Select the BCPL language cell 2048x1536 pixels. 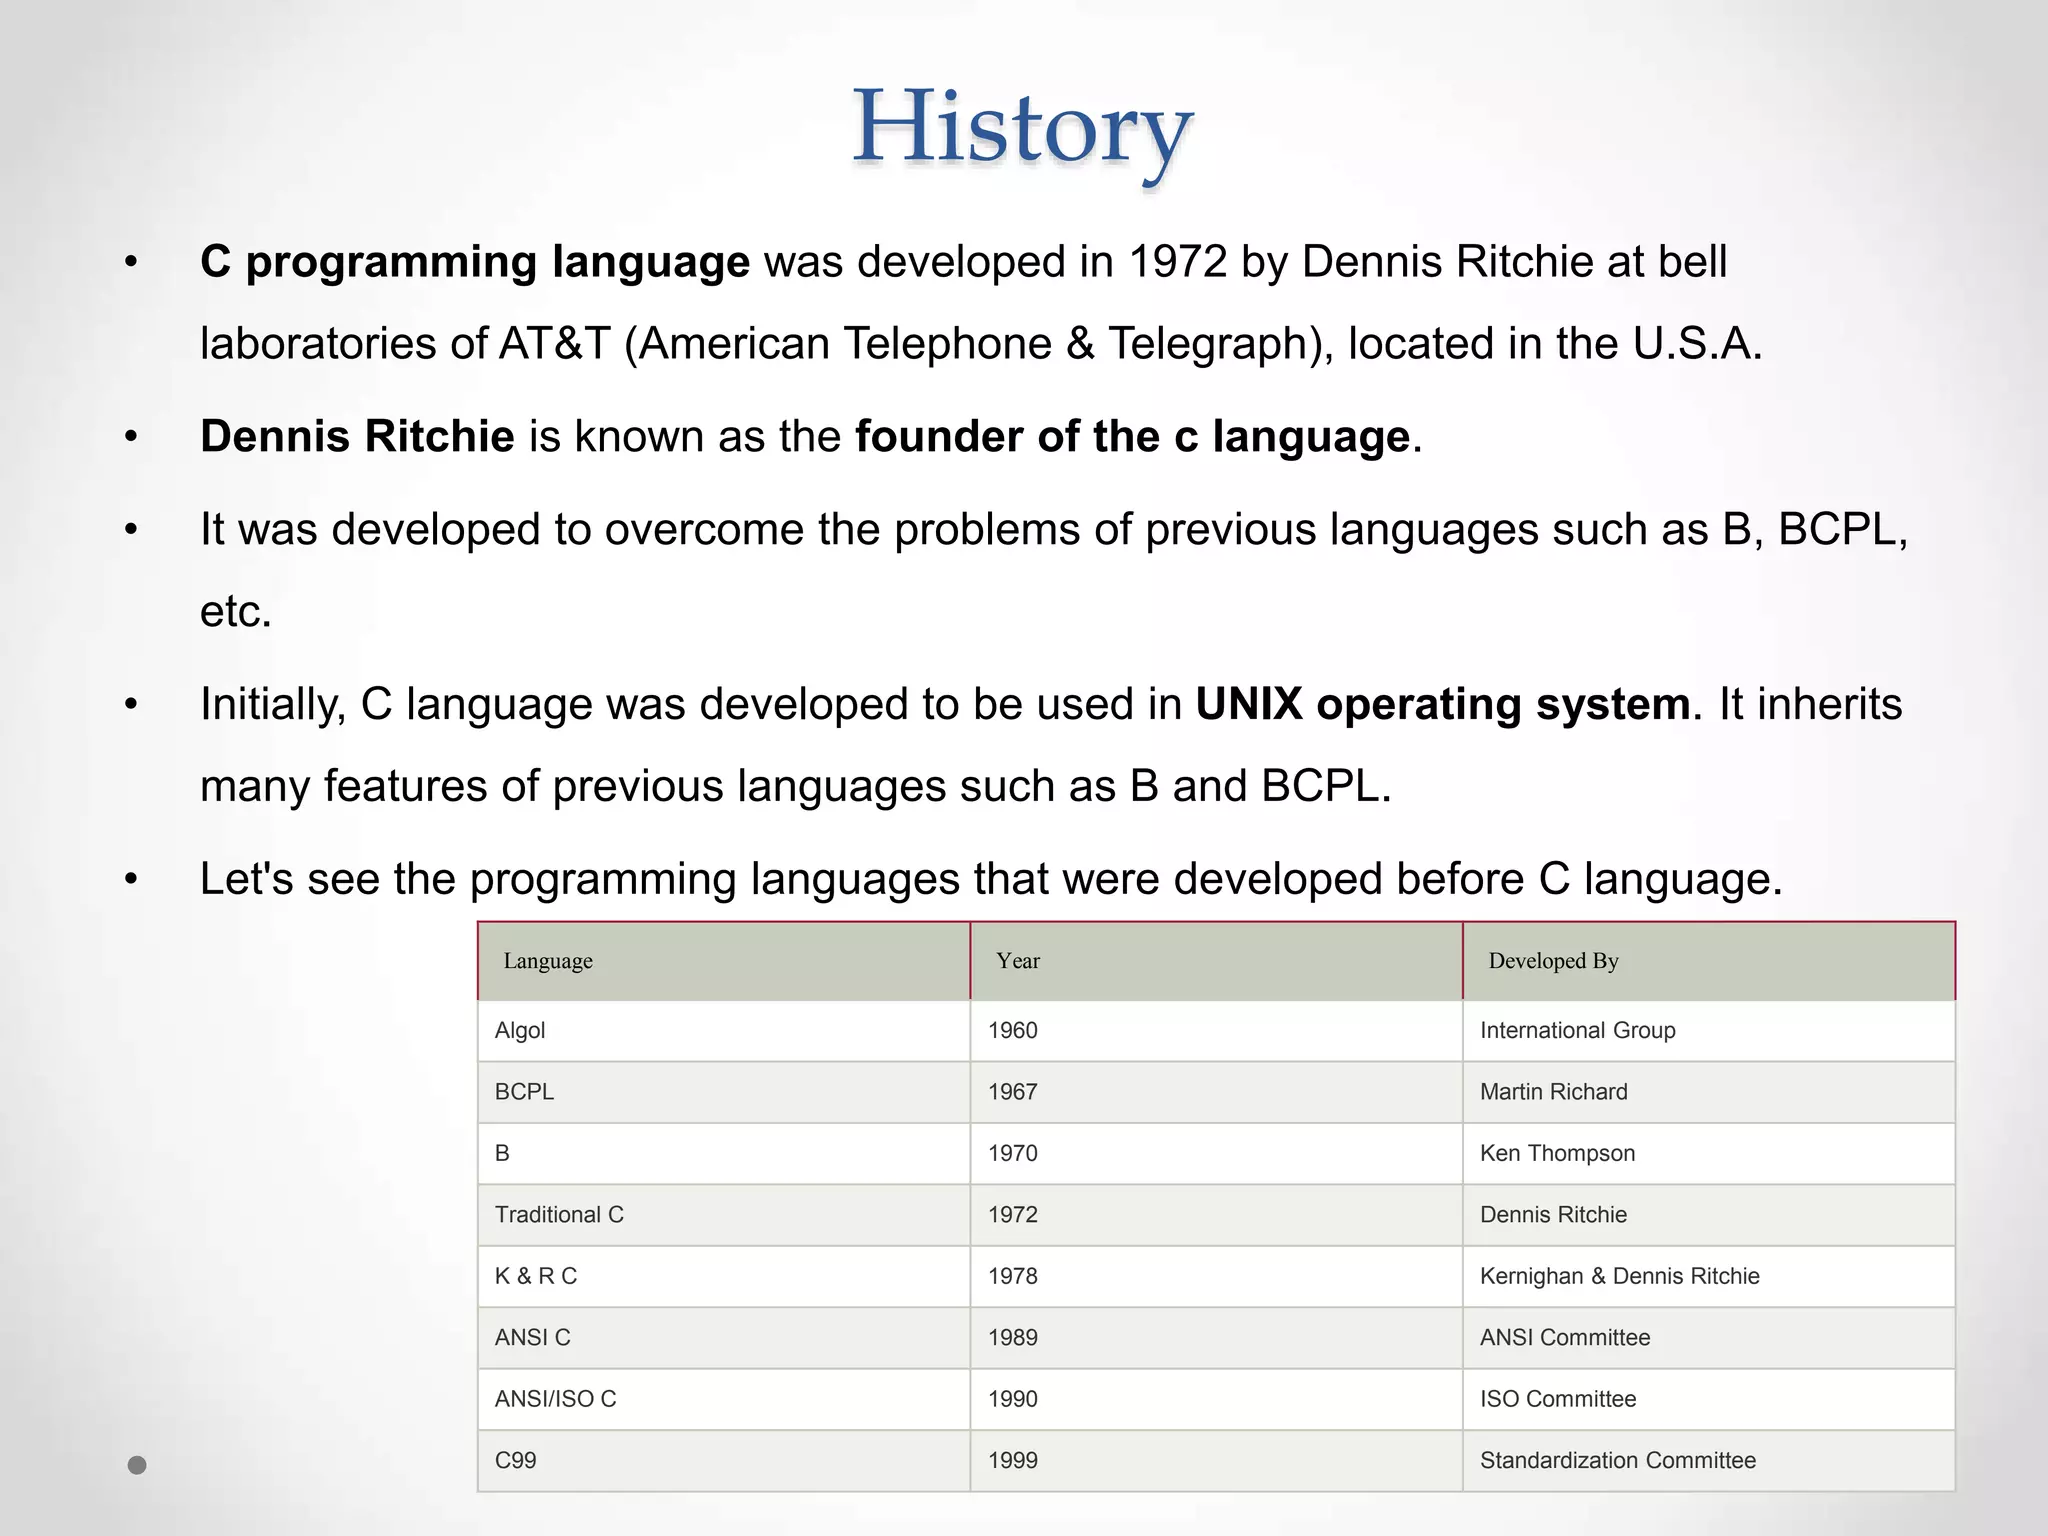(x=524, y=1092)
